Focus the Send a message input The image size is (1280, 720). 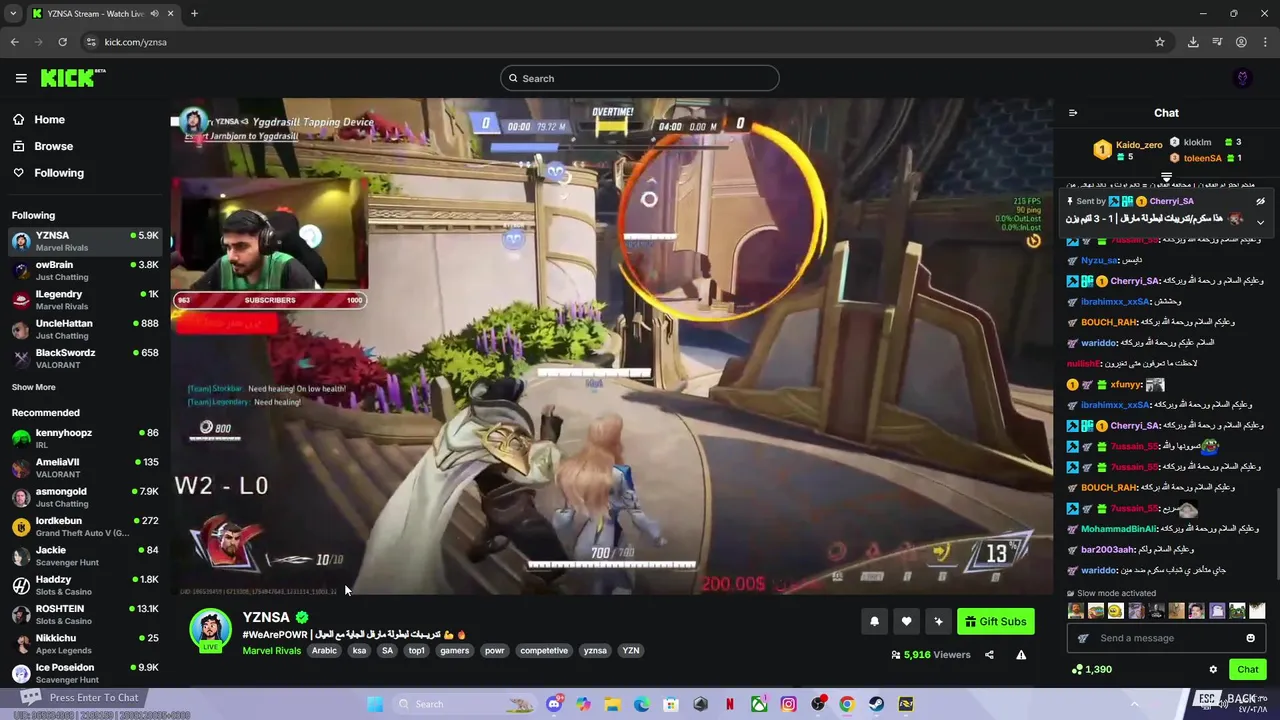1166,638
